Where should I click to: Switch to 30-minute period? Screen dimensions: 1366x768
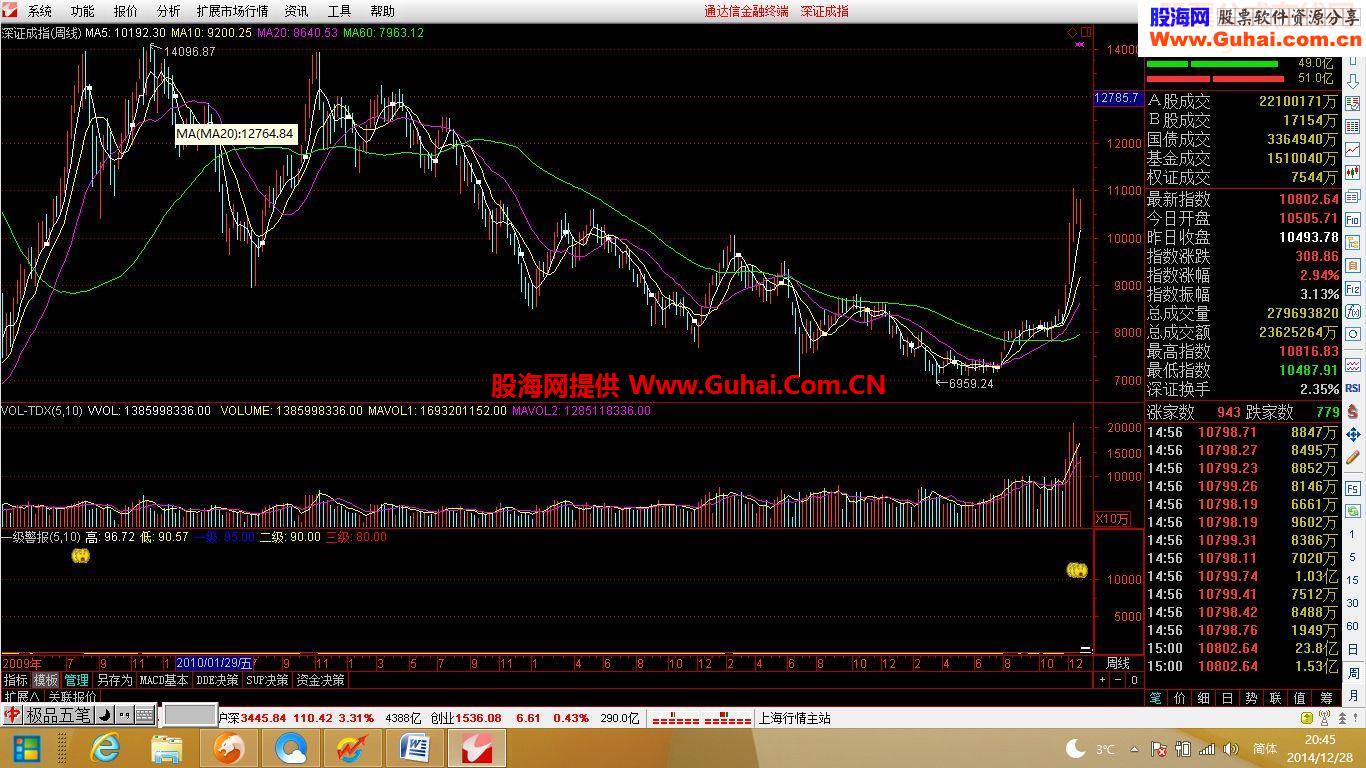click(x=1353, y=603)
